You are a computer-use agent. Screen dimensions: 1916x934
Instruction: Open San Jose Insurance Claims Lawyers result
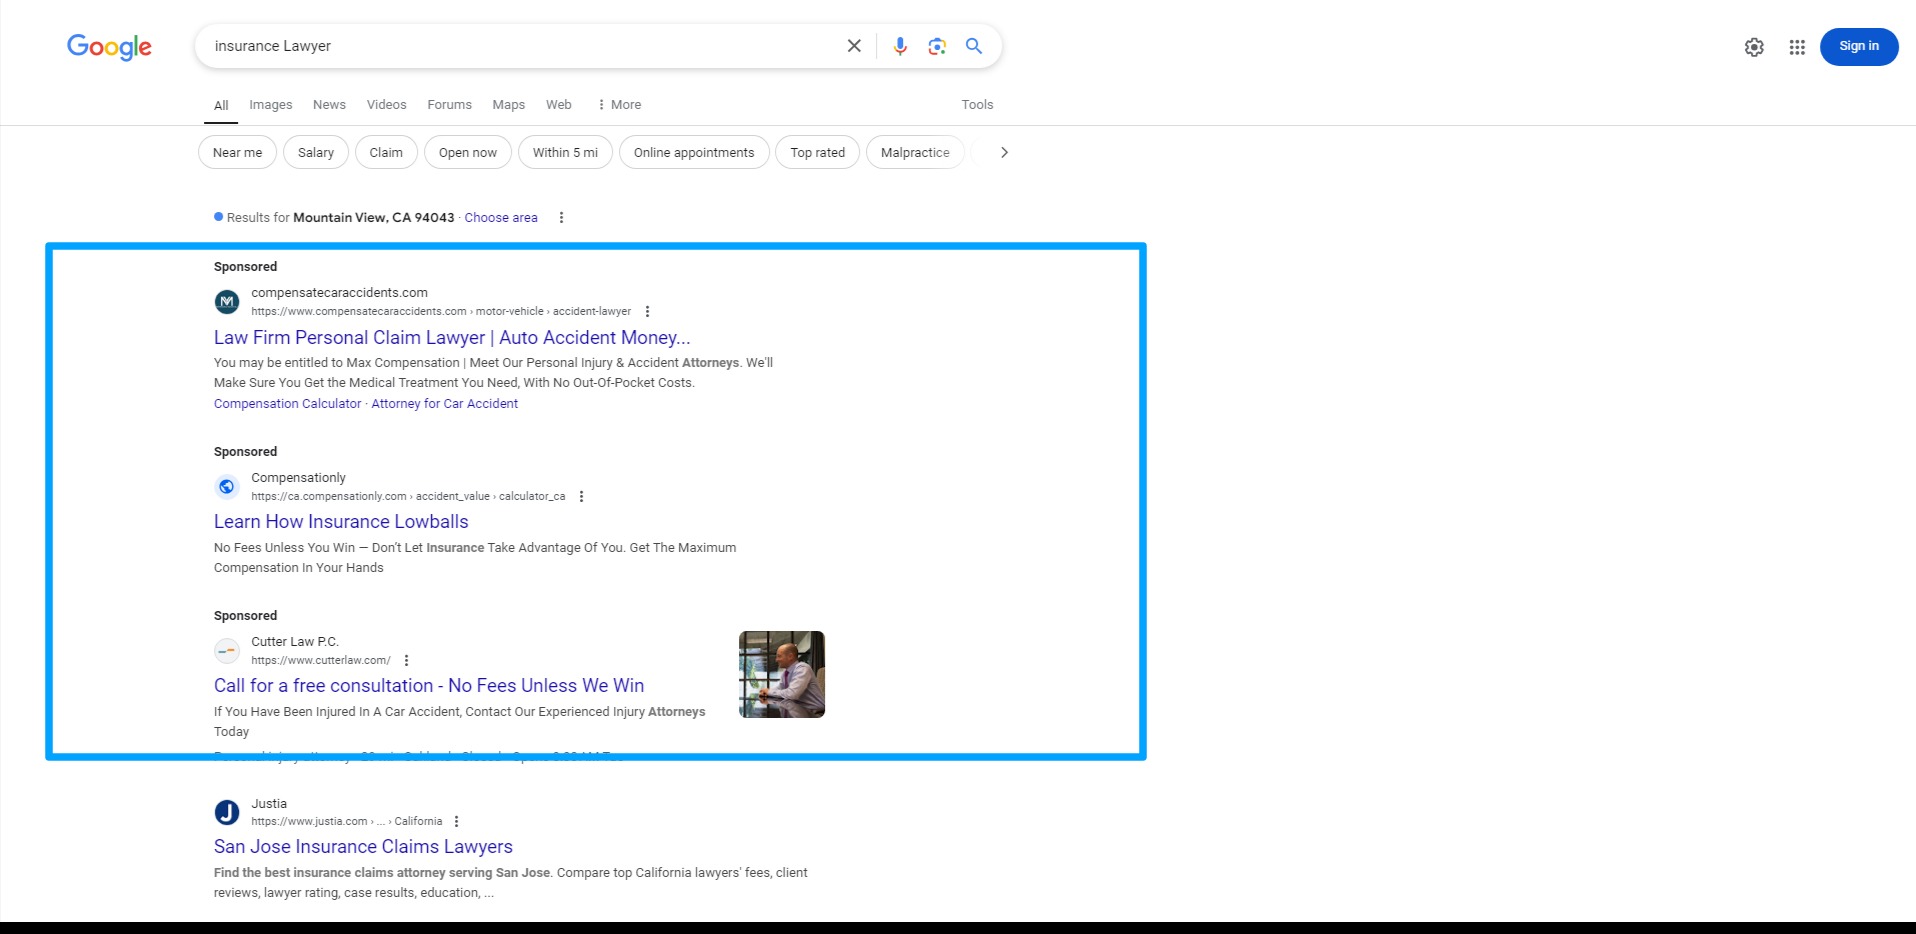pyautogui.click(x=363, y=847)
